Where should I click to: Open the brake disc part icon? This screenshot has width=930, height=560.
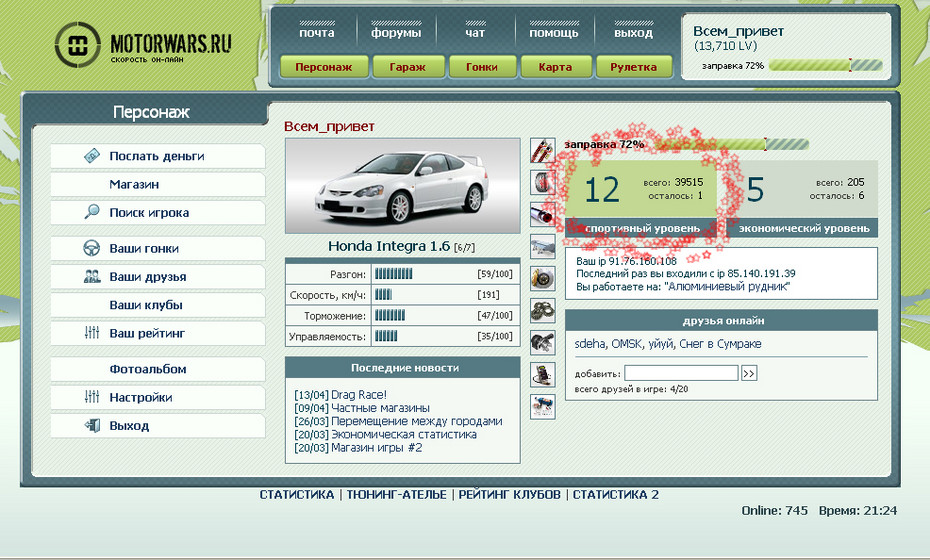point(543,279)
